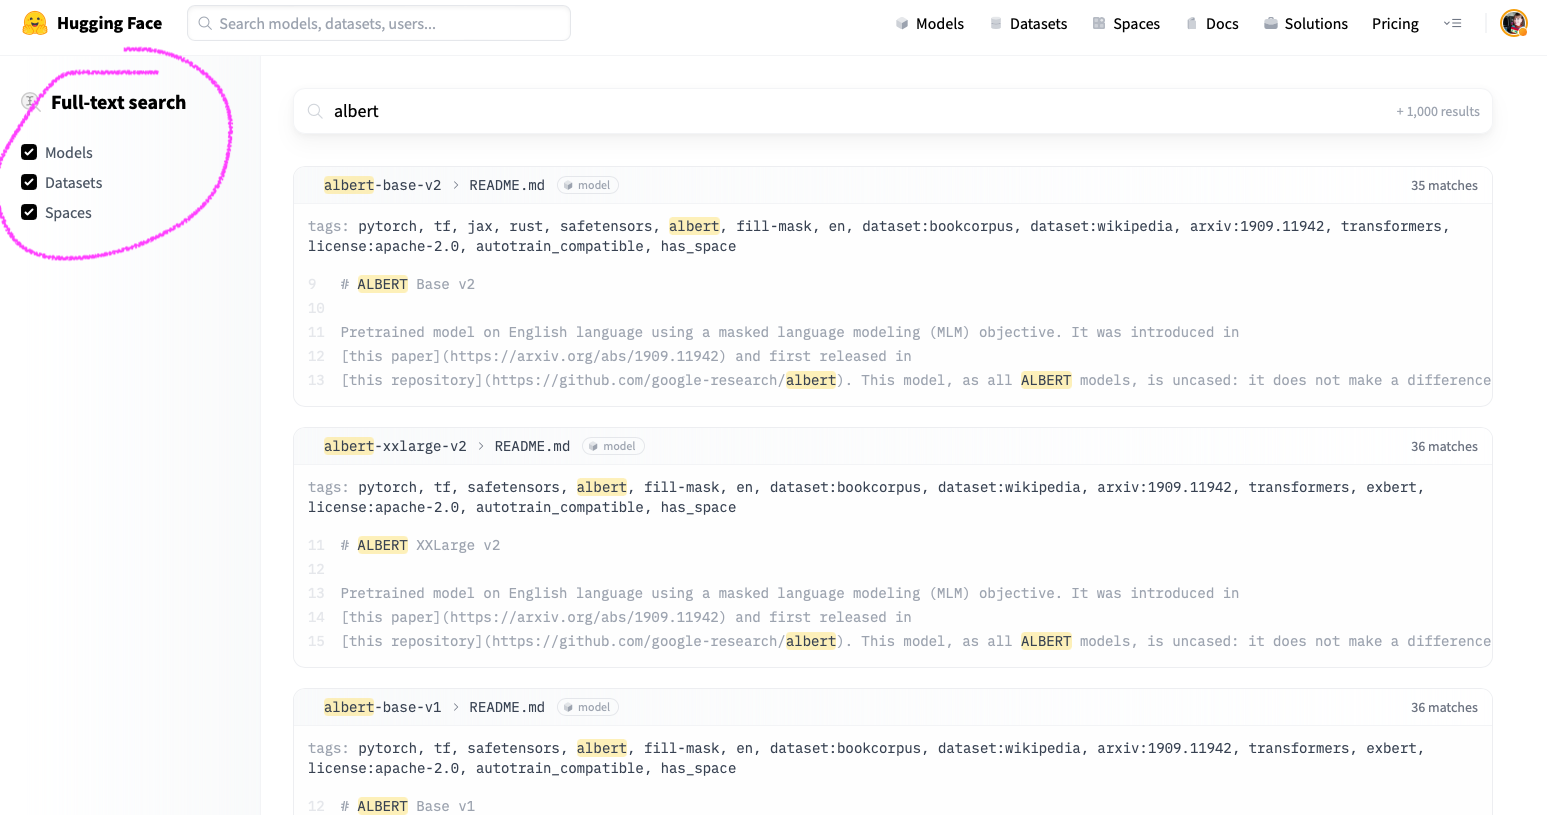Screen dimensions: 1547x815
Task: Open the Pricing page link
Action: point(1394,23)
